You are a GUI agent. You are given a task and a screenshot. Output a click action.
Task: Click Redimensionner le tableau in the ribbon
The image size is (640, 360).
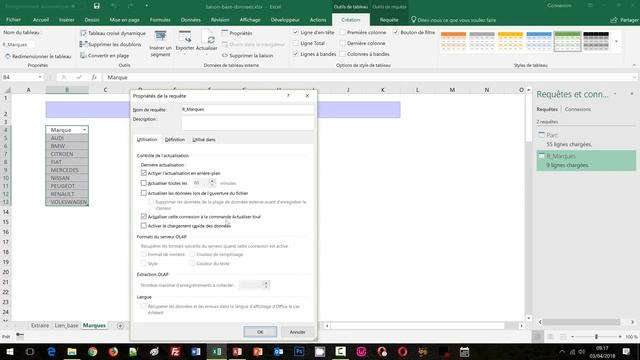38,56
